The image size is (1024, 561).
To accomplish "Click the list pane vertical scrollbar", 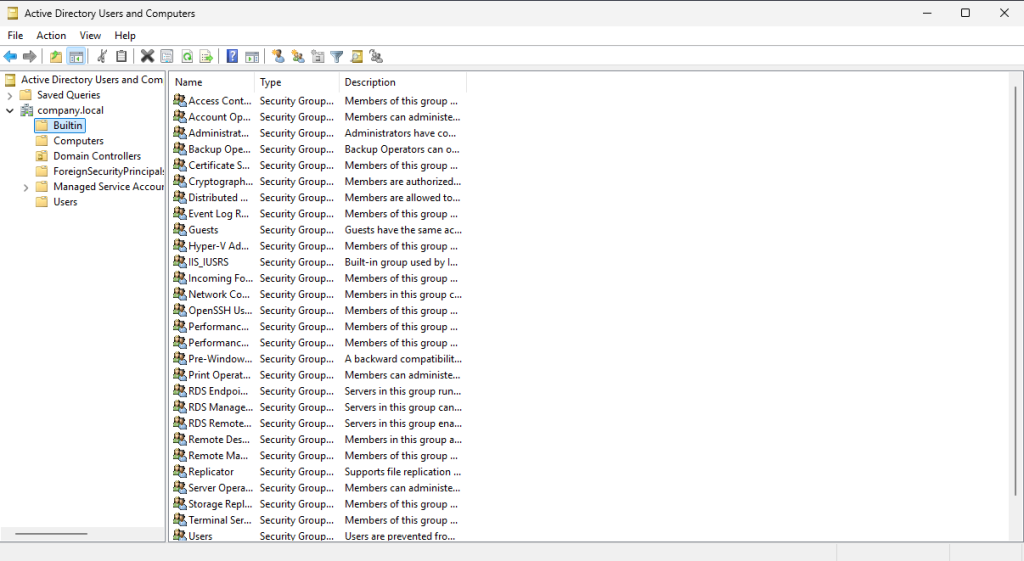I will click(x=1016, y=291).
